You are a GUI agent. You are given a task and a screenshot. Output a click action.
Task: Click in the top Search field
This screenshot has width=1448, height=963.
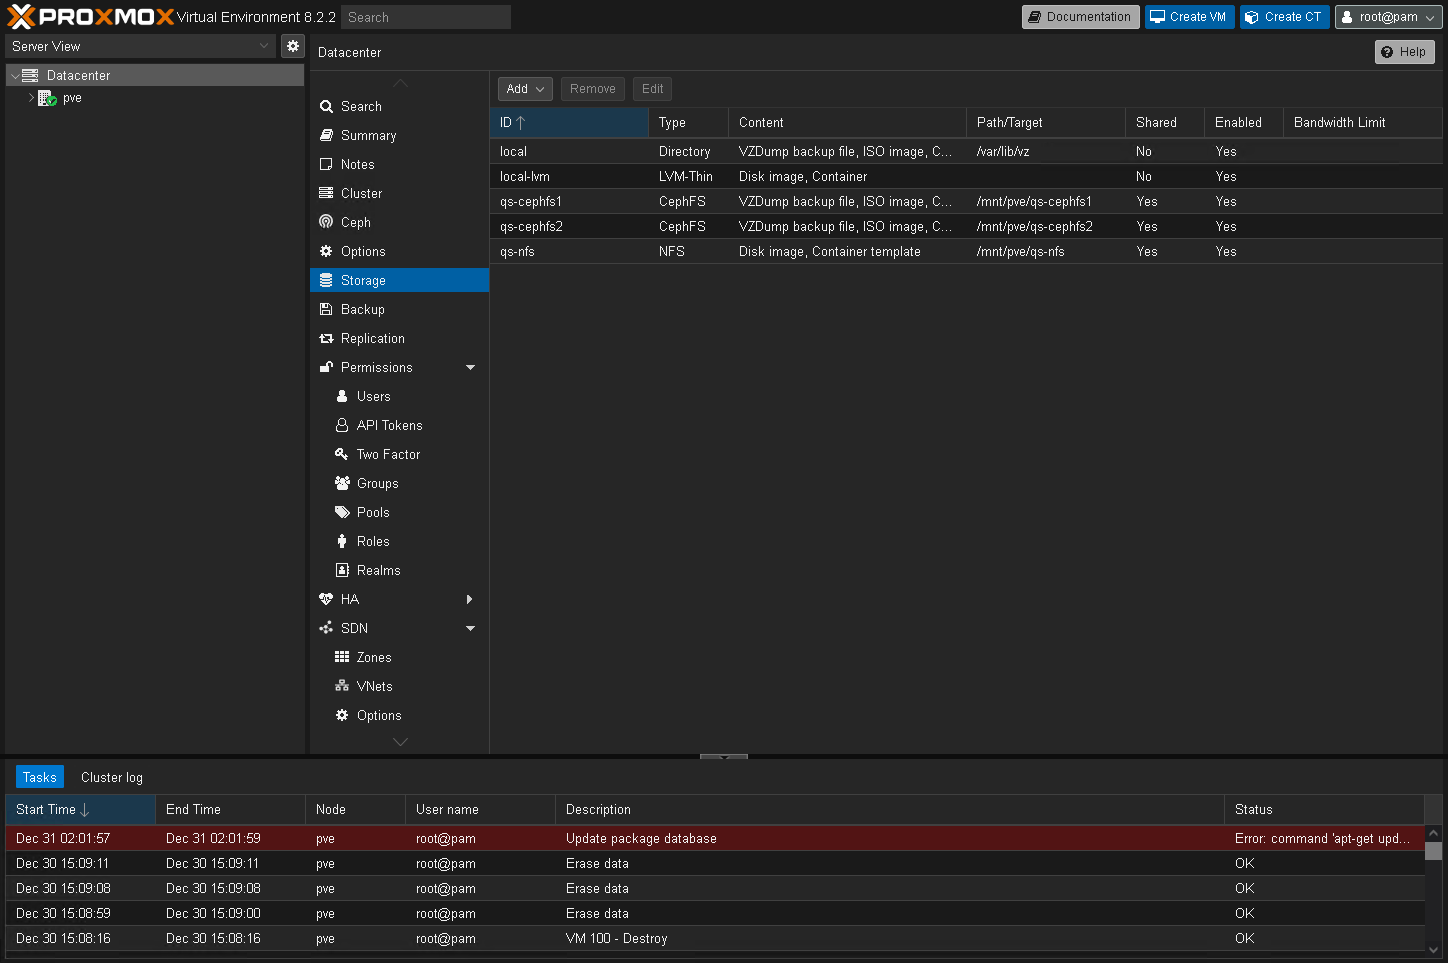click(425, 17)
